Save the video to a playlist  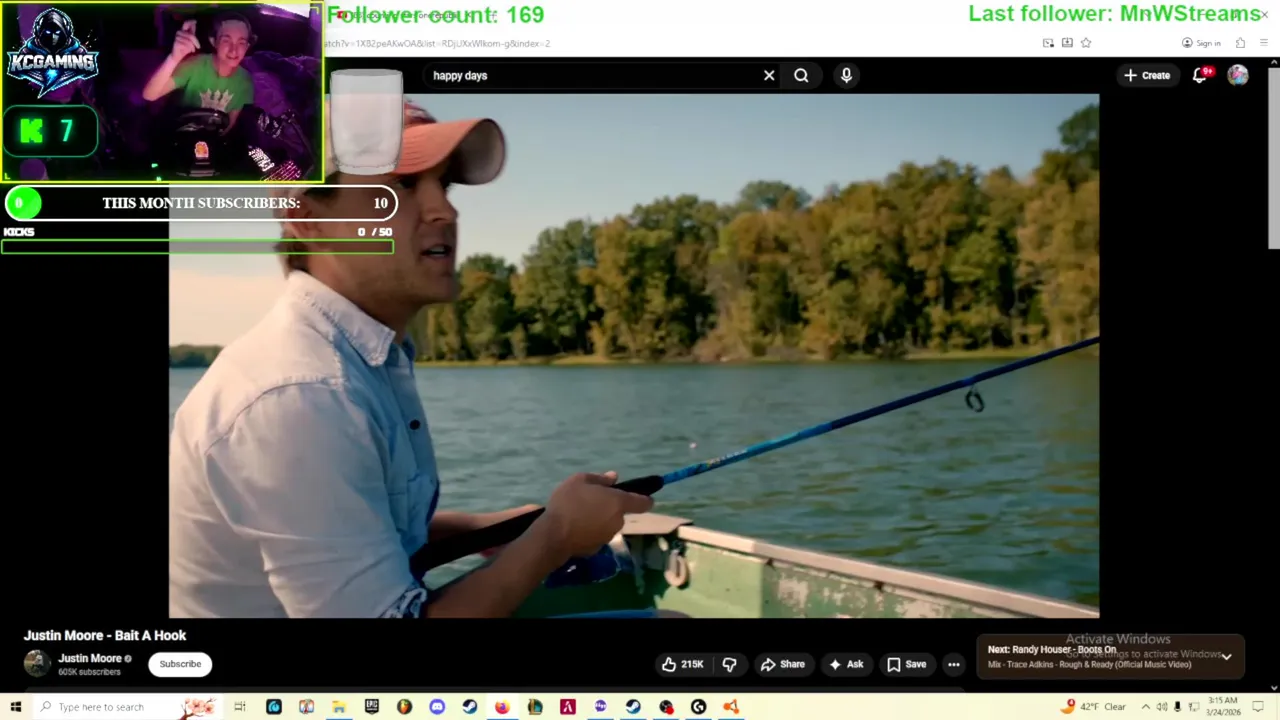tap(906, 664)
